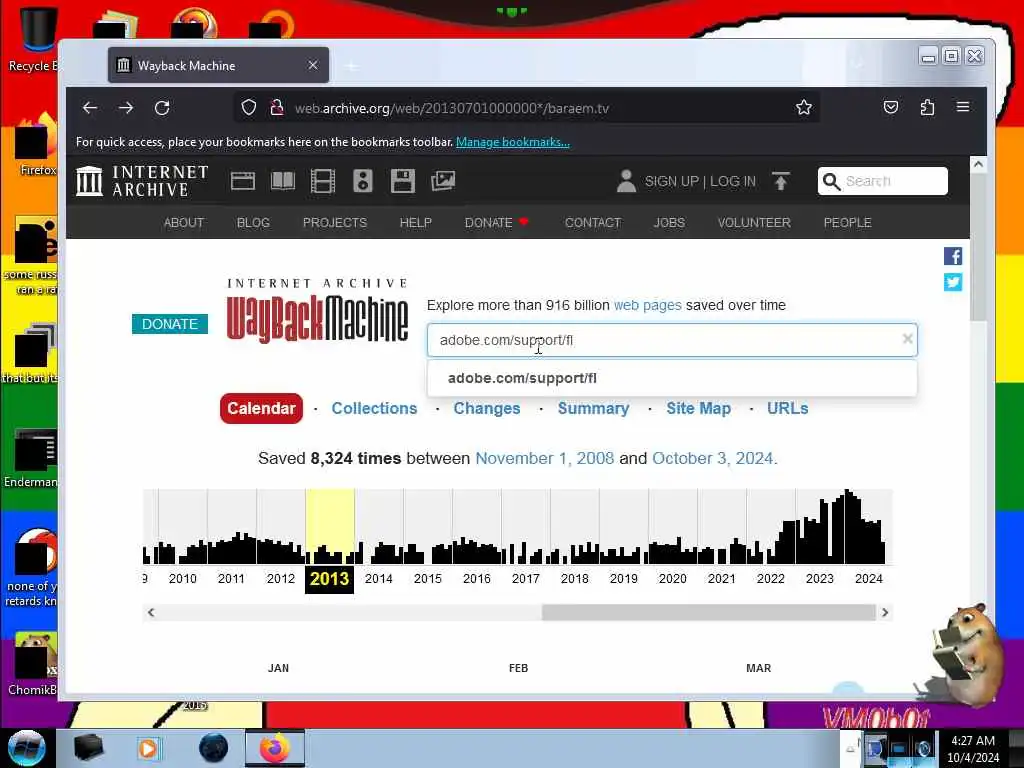Image resolution: width=1024 pixels, height=768 pixels.
Task: Share on Facebook using the sidebar icon
Action: point(953,256)
